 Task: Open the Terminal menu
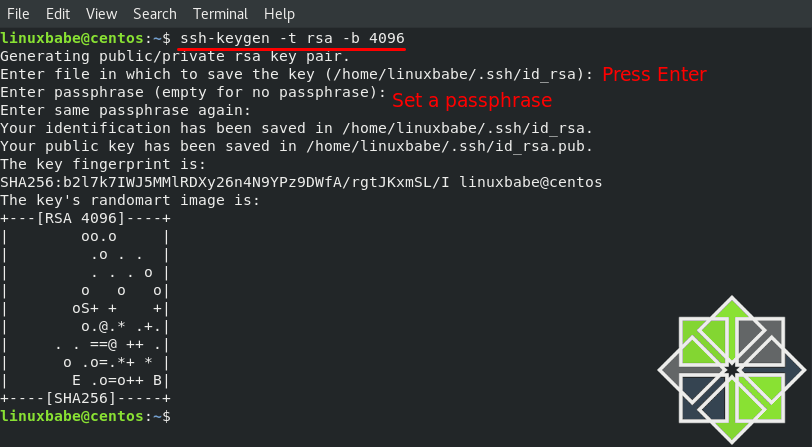(x=221, y=14)
